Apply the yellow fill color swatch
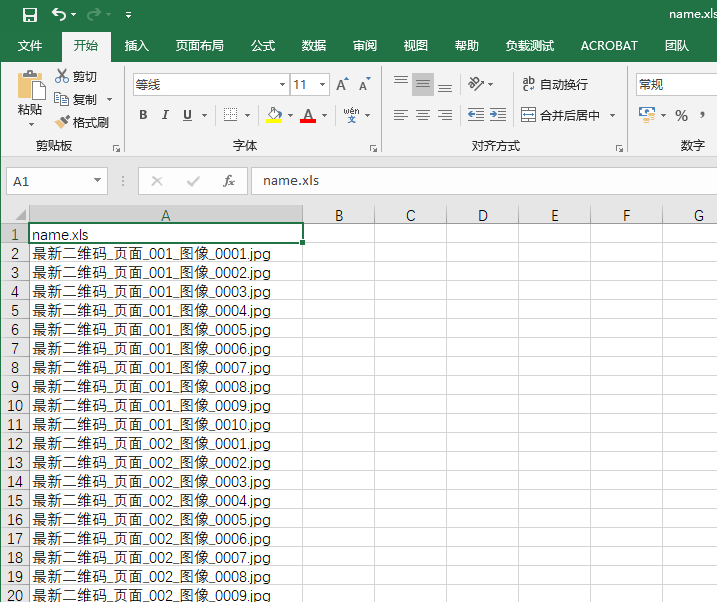 coord(274,115)
